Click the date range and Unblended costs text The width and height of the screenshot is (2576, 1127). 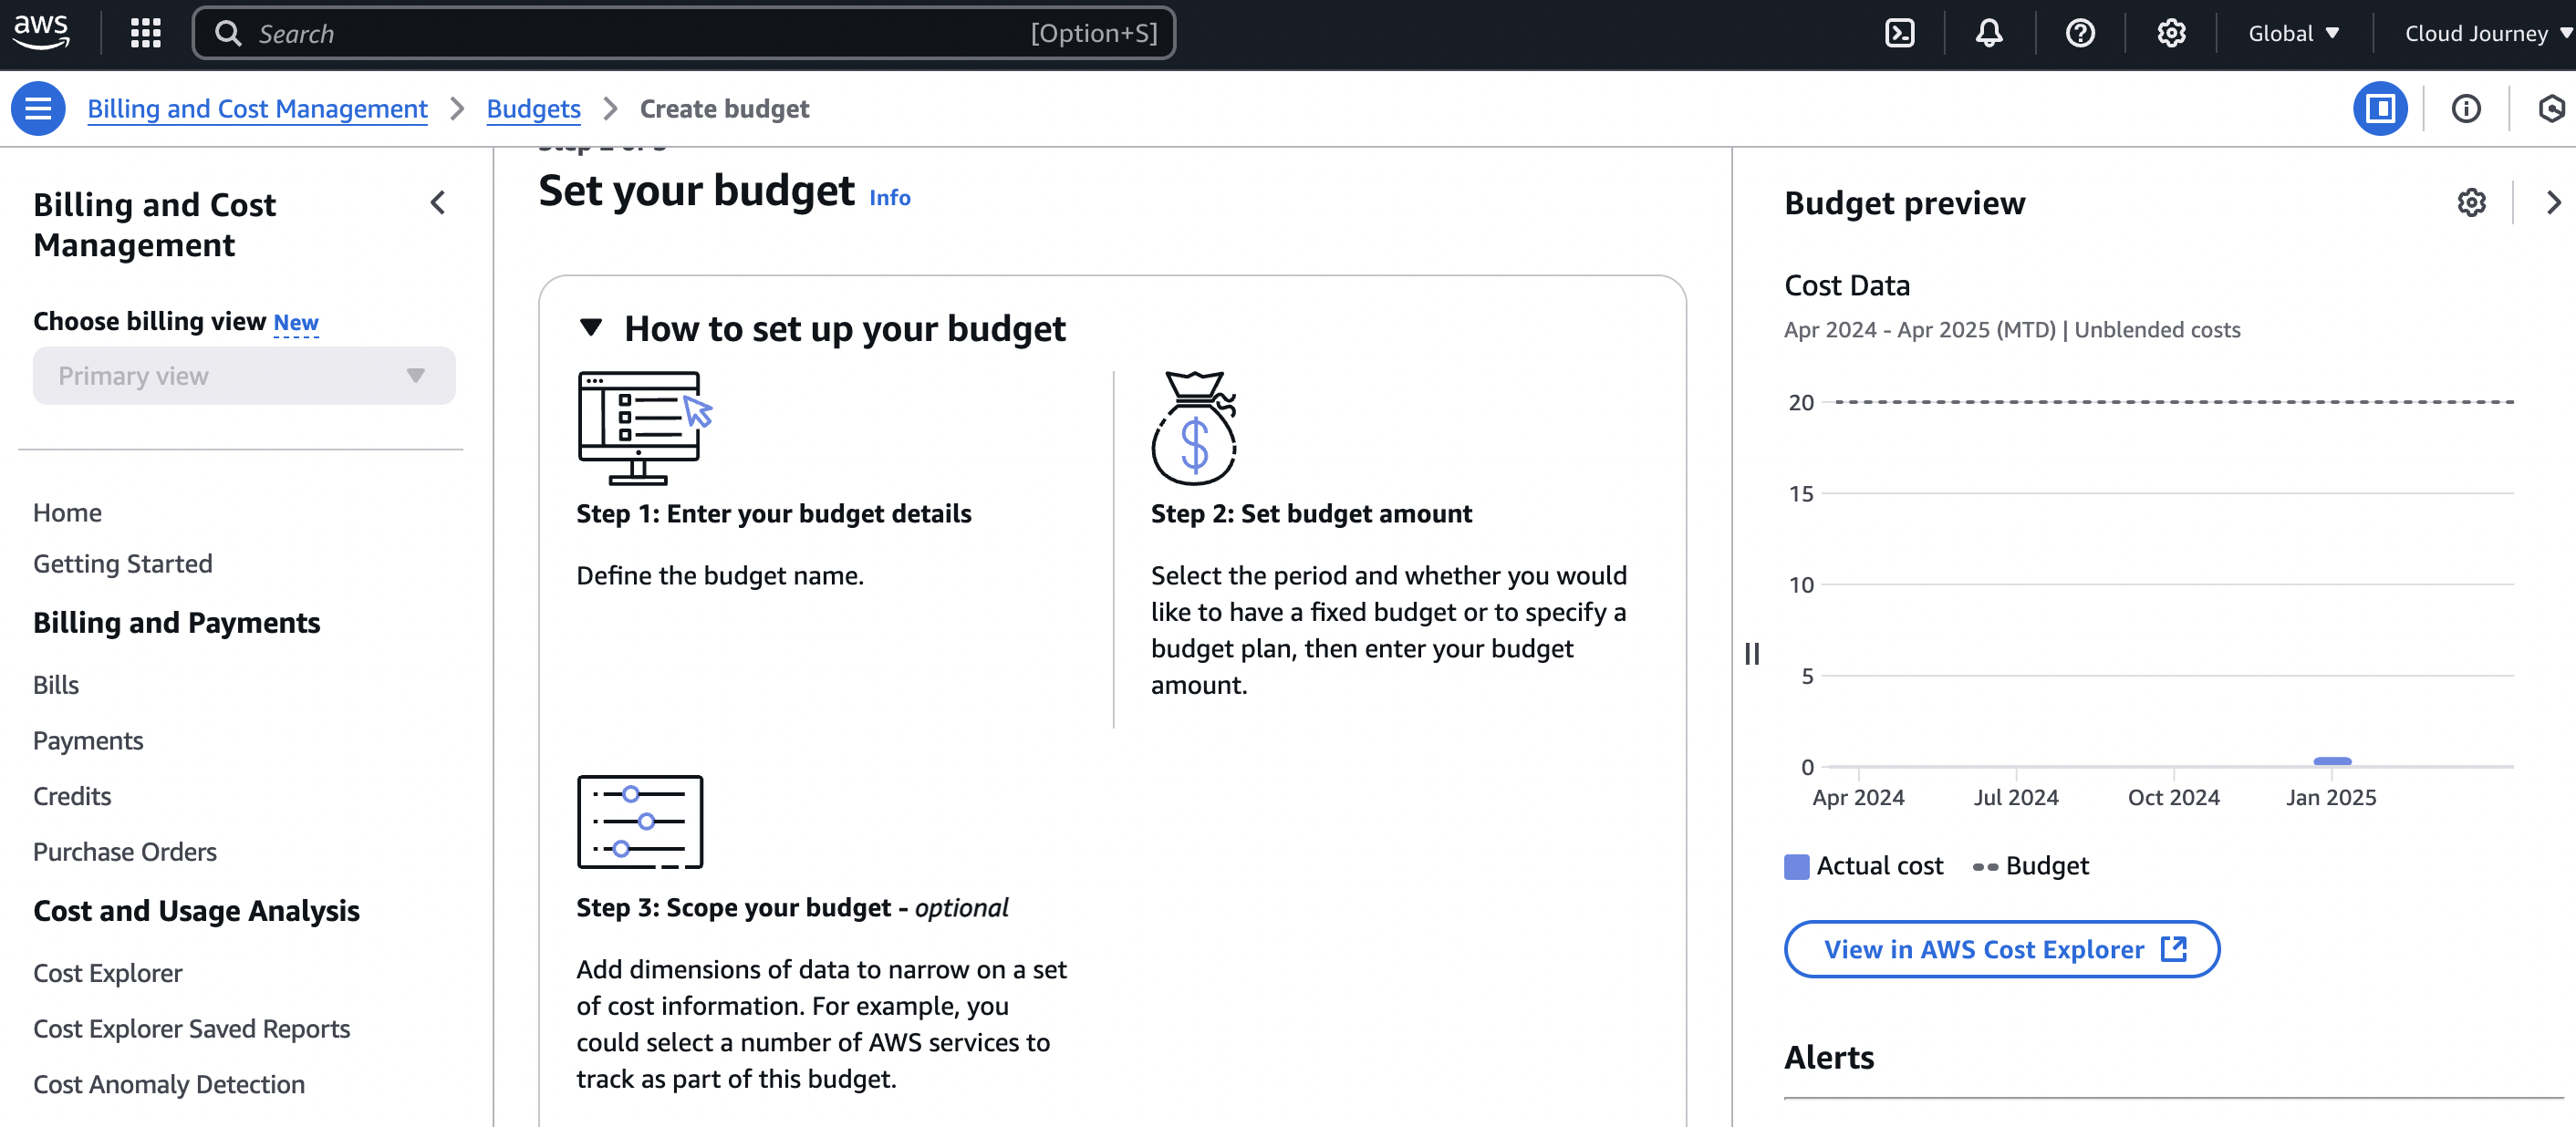tap(2012, 329)
